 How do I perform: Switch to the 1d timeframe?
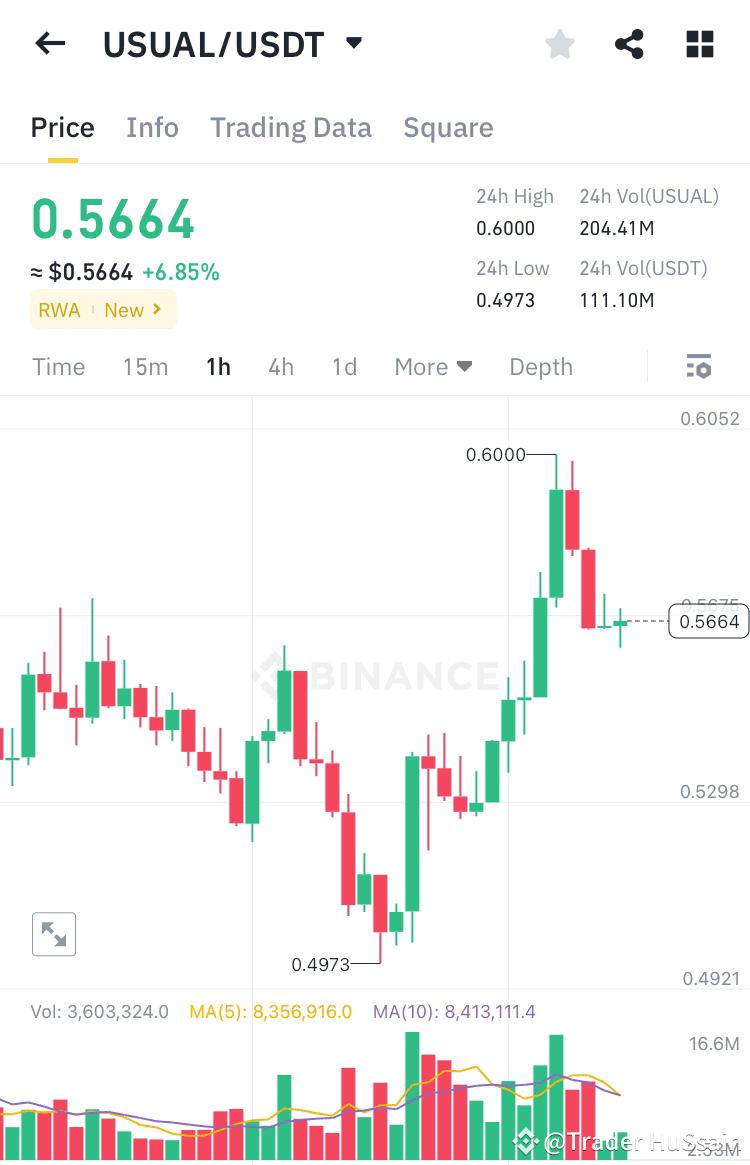[344, 367]
